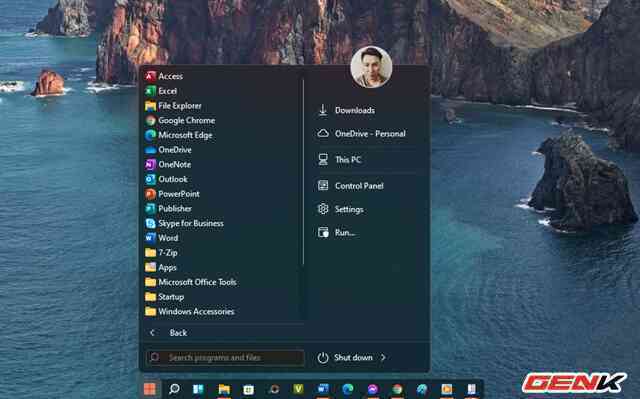The width and height of the screenshot is (640, 399).
Task: Open Microsoft Edge from the taskbar
Action: coord(348,389)
